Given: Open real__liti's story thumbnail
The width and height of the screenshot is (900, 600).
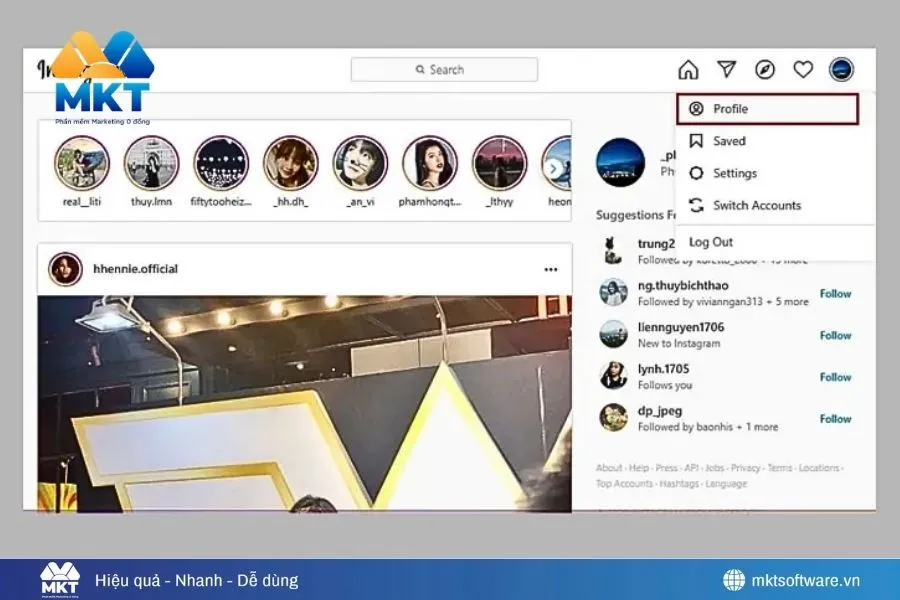Looking at the screenshot, I should pyautogui.click(x=82, y=165).
